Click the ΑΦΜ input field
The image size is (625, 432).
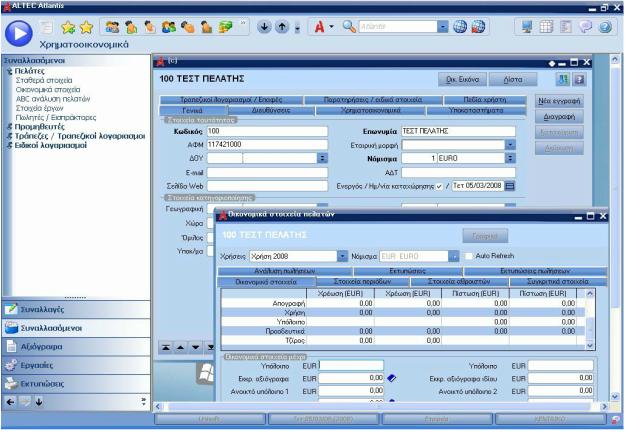click(x=267, y=145)
